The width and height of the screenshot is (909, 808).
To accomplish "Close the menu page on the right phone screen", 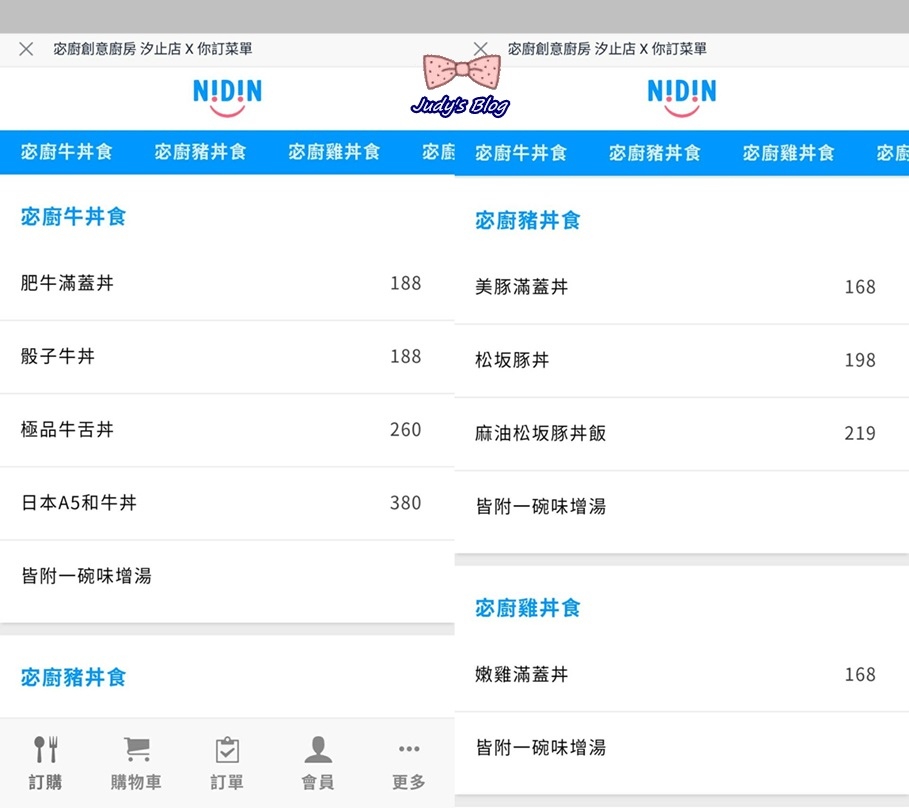I will click(481, 49).
